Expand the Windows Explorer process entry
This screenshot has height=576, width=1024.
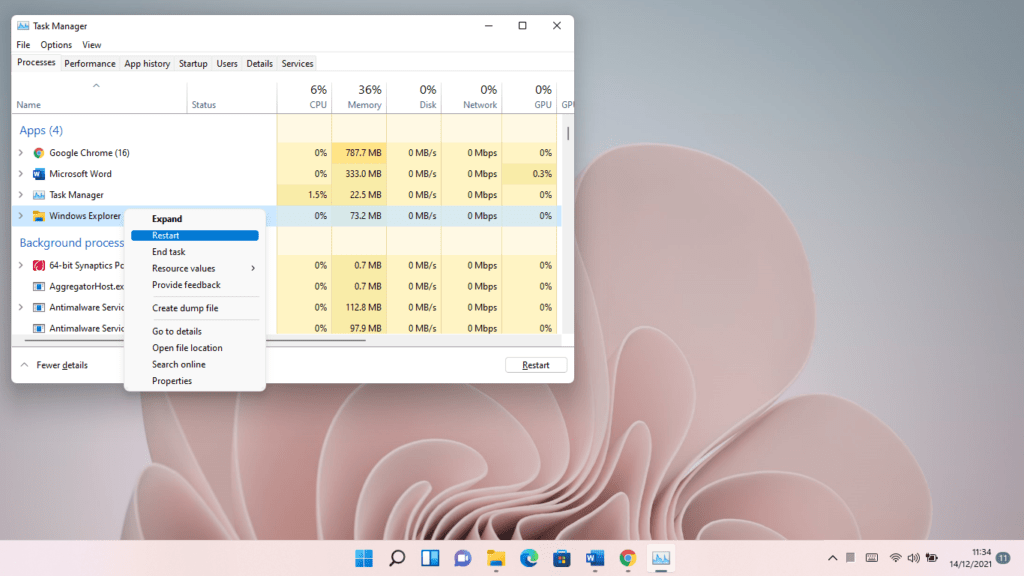point(22,215)
